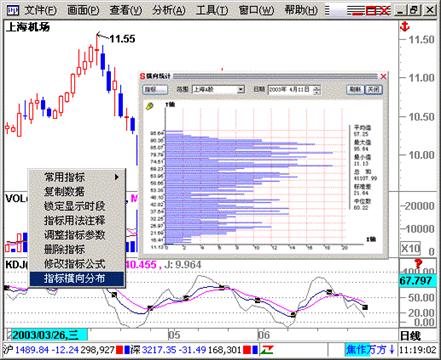Click the X10 volume scale icon
Screen dimensions: 441x360
point(410,248)
